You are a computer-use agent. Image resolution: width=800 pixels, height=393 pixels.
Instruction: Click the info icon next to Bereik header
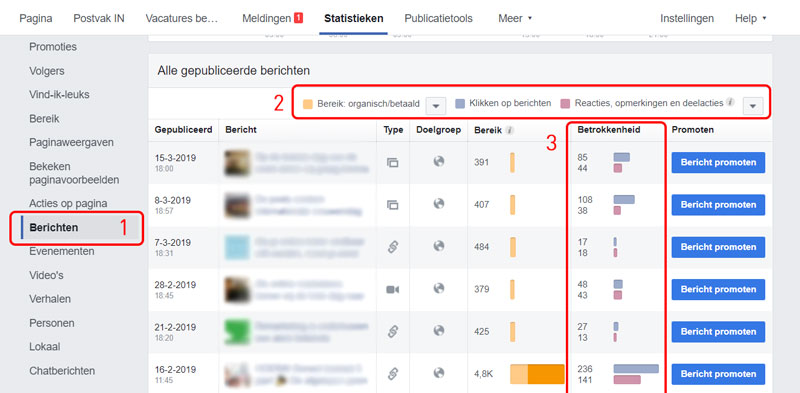[x=509, y=130]
